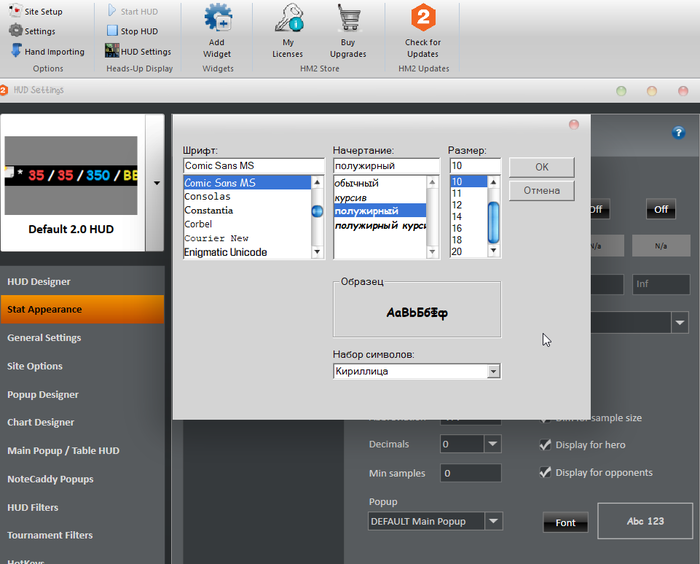Click the Начертание style field
Image resolution: width=700 pixels, height=564 pixels.
(x=386, y=166)
